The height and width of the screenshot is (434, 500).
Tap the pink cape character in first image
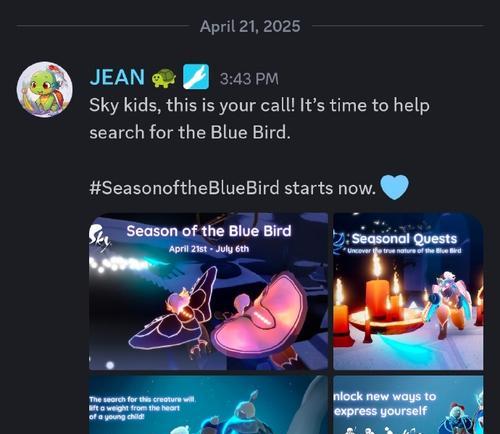[260, 317]
